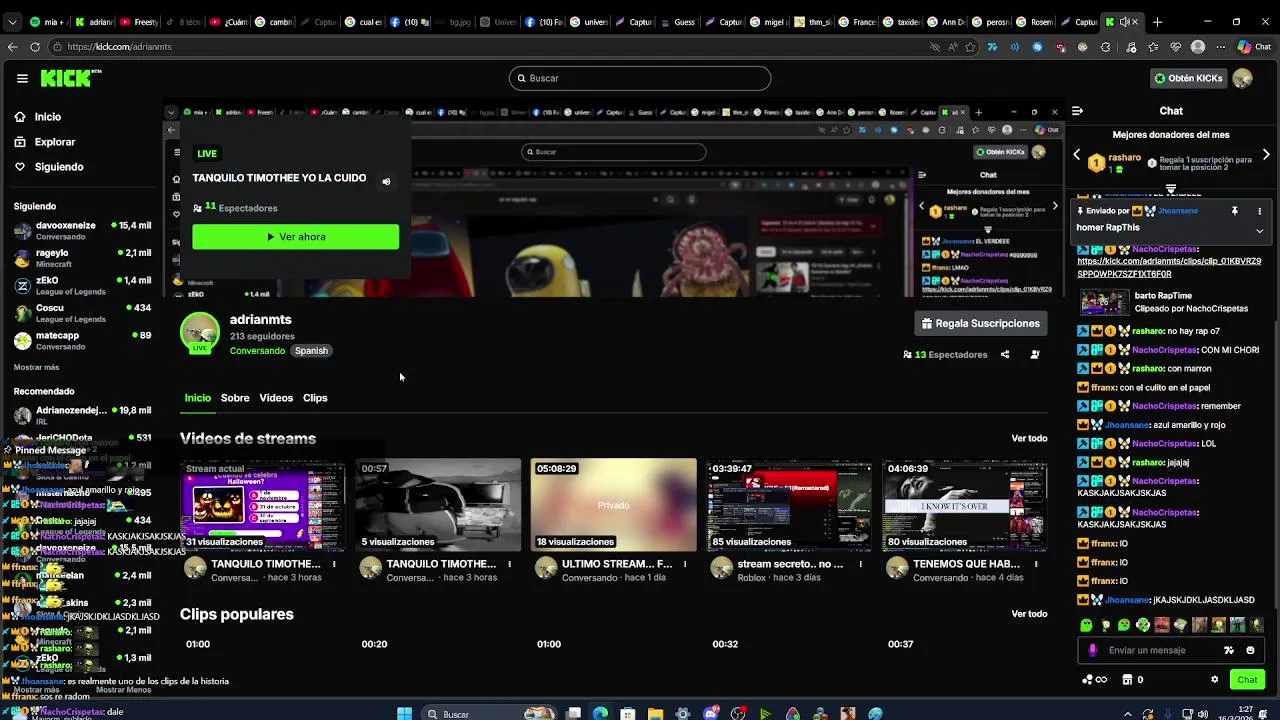1280x720 pixels.
Task: Open the emoji picker in chat
Action: click(x=1250, y=650)
